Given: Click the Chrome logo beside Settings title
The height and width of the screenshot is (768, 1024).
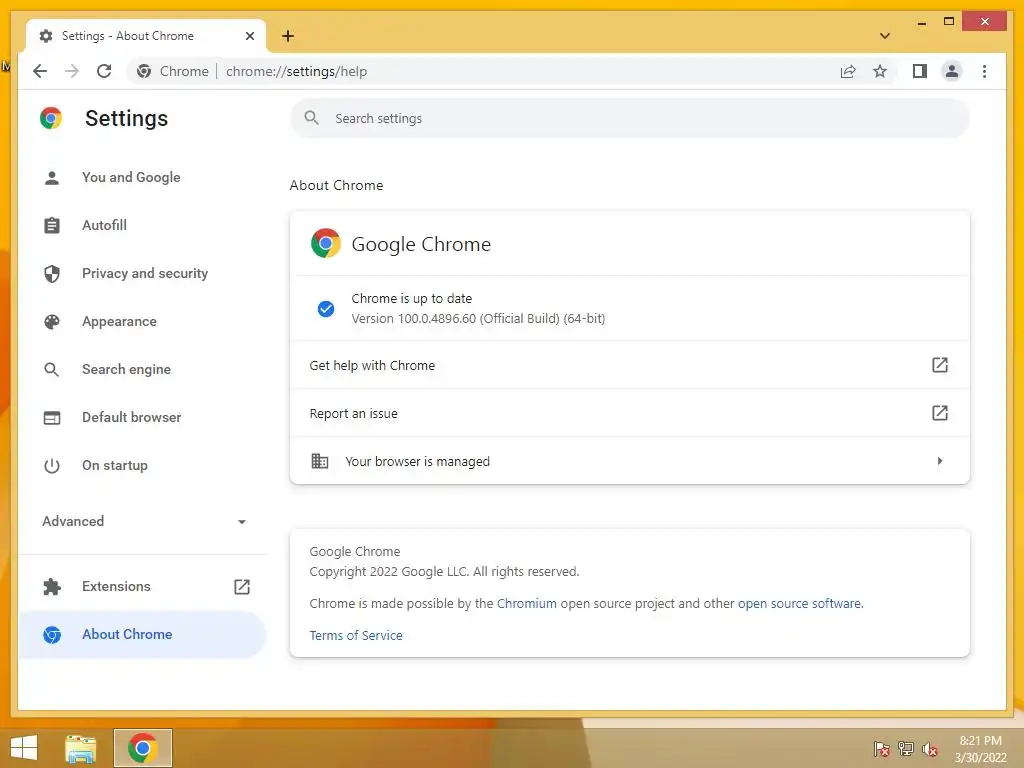Looking at the screenshot, I should (51, 118).
